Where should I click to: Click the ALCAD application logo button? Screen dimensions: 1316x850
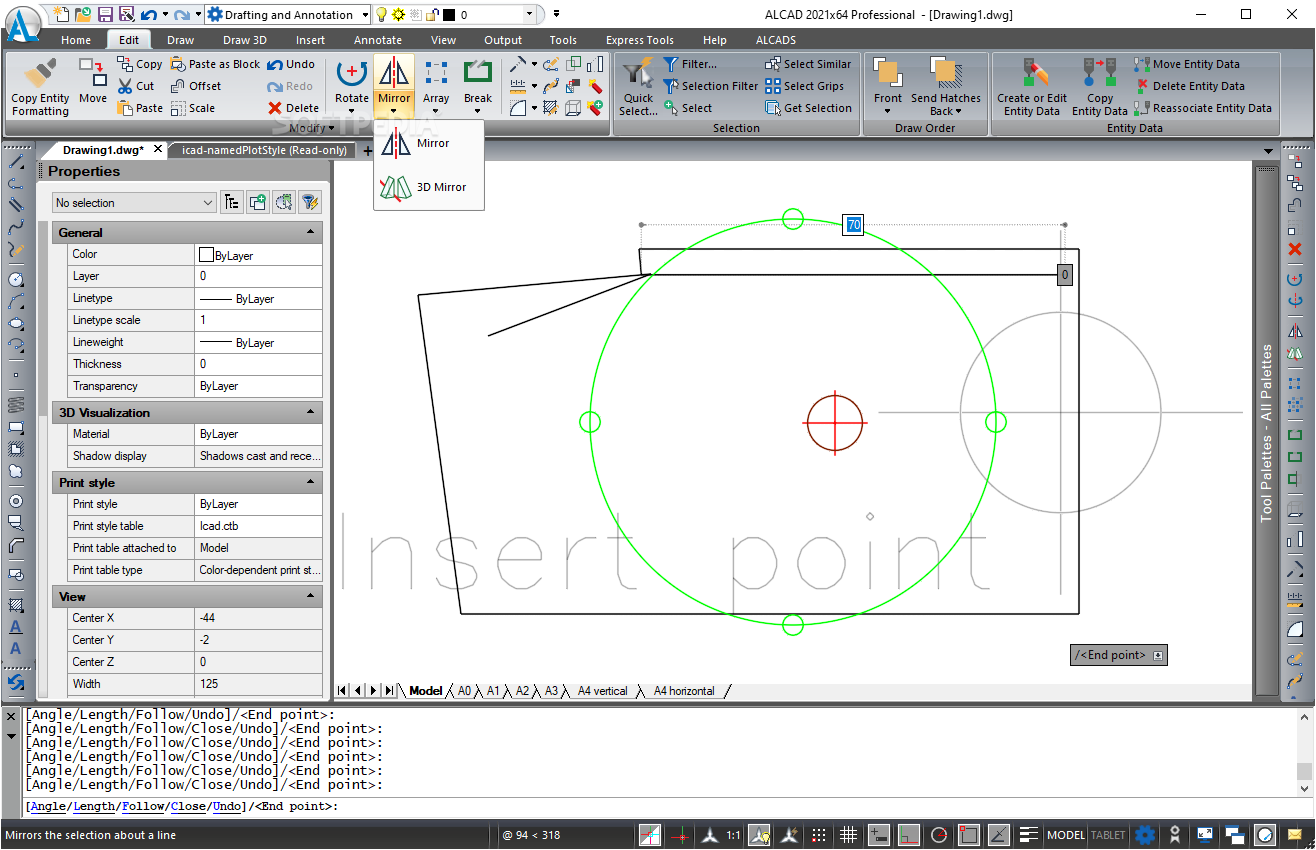pos(22,24)
